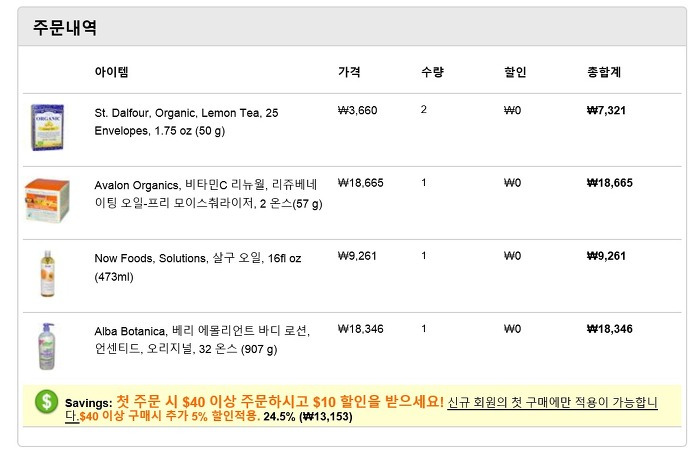Click the 주문내역 section header
Viewport: 700px width, 456px height.
[x=65, y=27]
